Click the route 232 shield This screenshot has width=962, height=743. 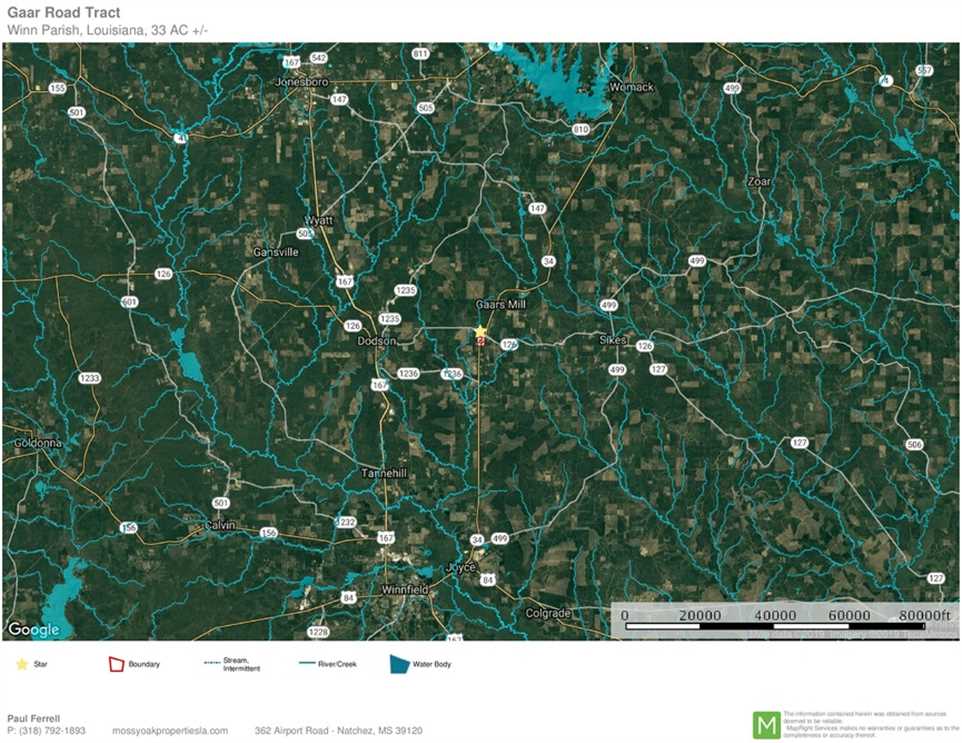(x=346, y=522)
